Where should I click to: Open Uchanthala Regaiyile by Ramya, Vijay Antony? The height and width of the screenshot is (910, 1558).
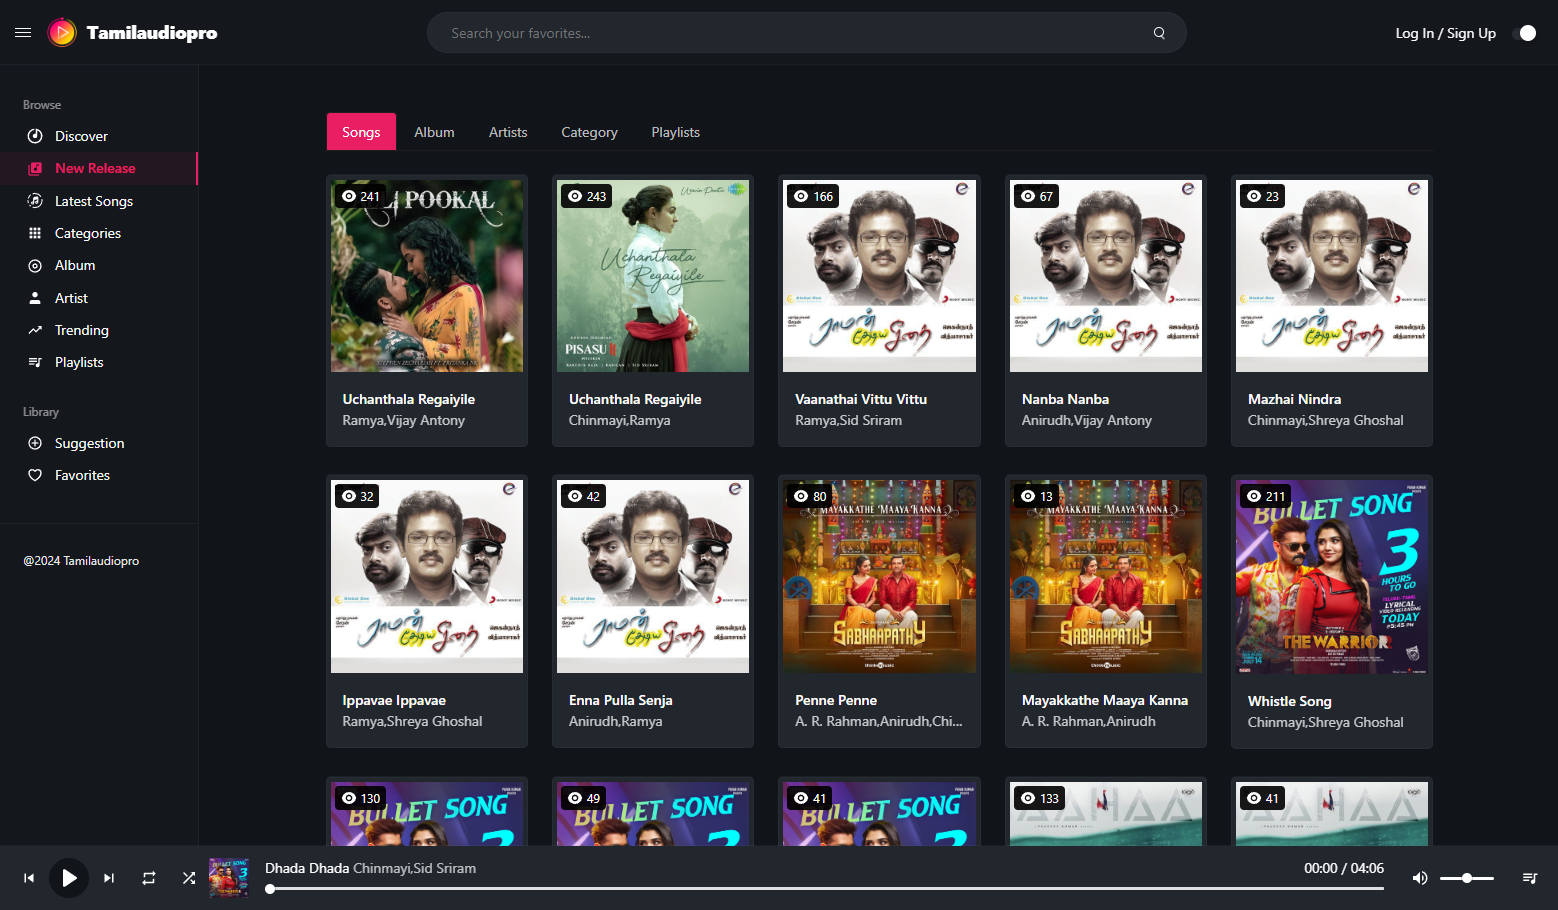click(427, 276)
